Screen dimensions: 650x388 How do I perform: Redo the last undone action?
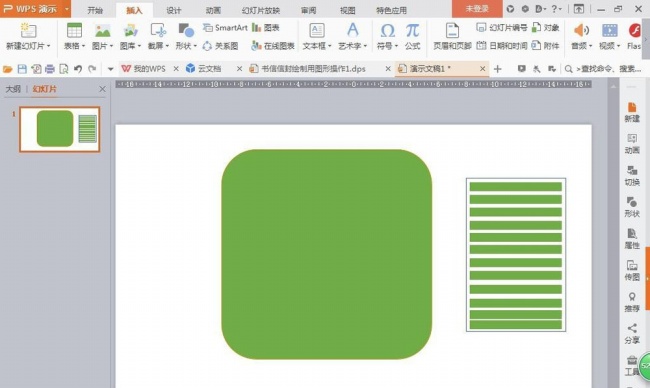point(92,69)
